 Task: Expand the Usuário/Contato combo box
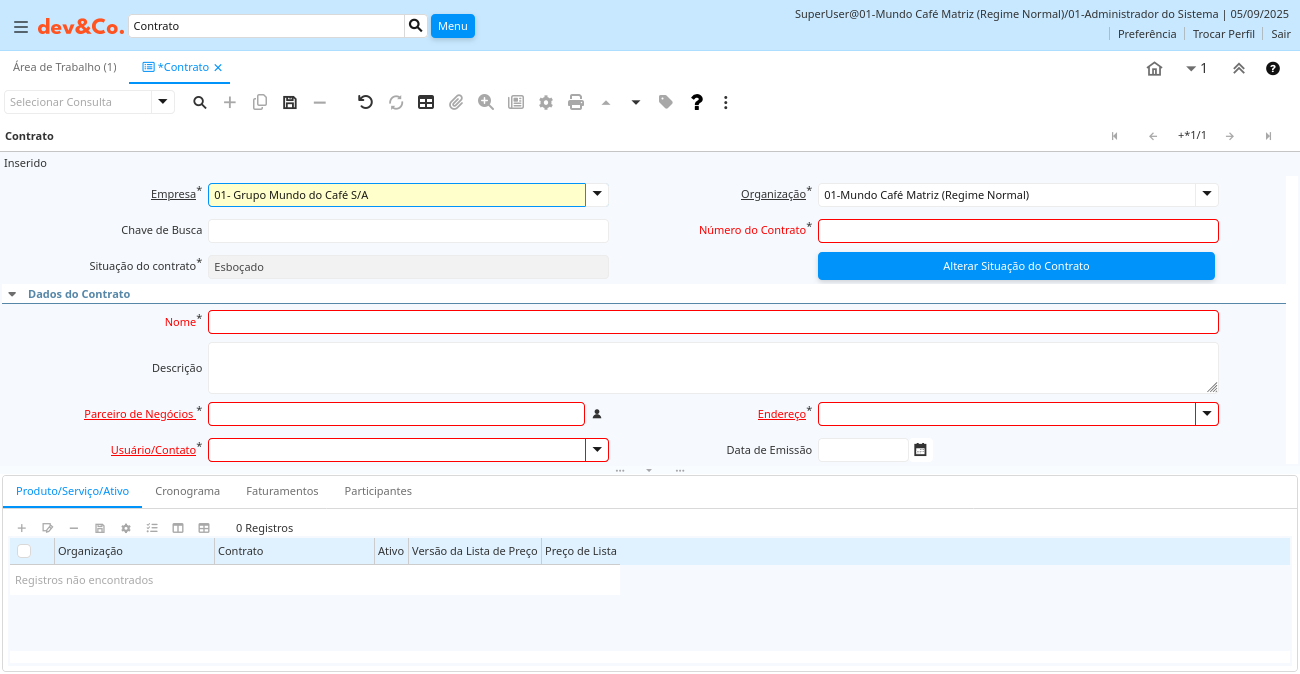597,450
